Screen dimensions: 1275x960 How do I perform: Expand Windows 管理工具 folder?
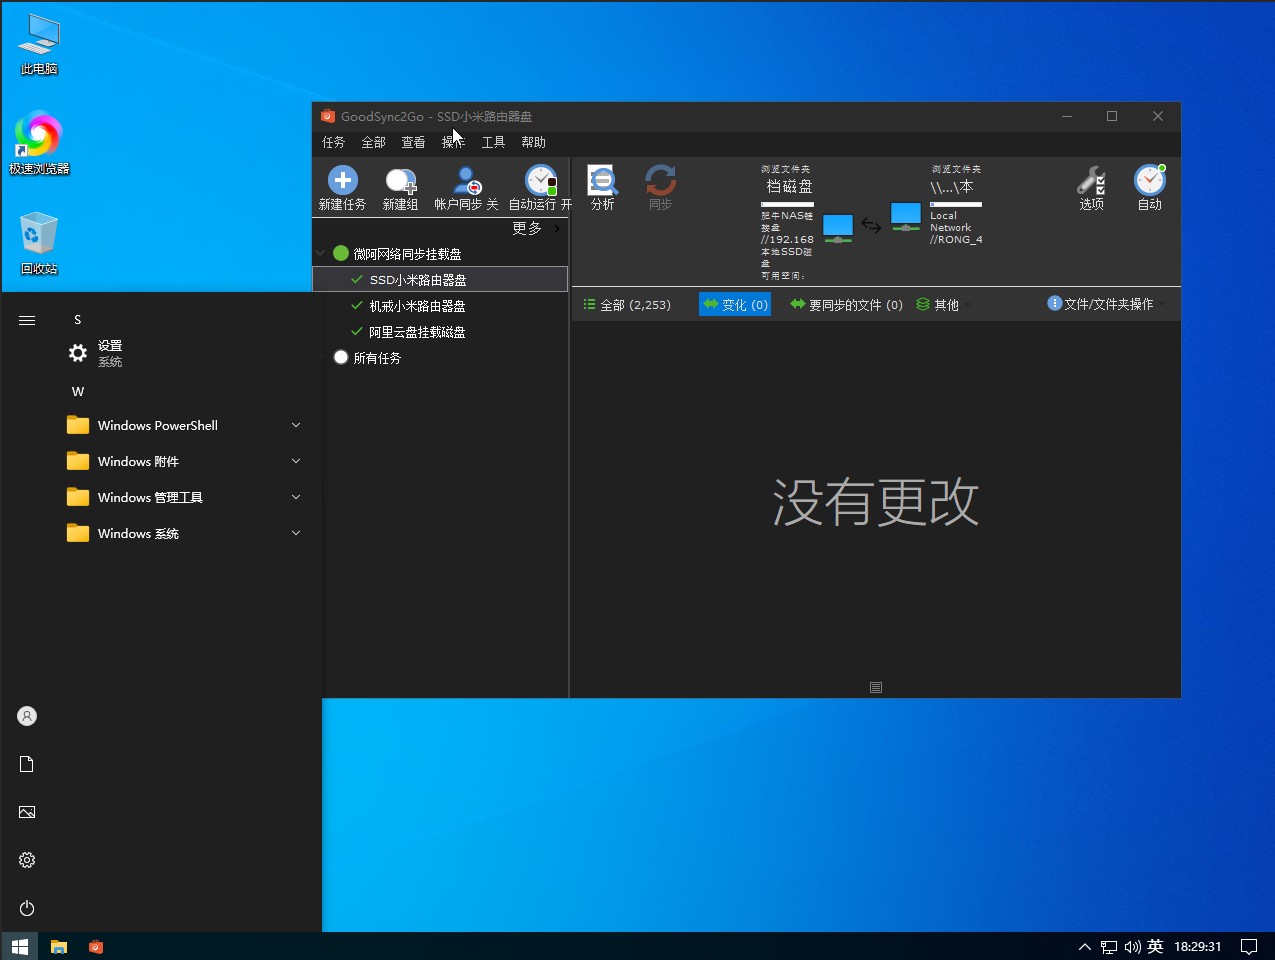pos(185,497)
